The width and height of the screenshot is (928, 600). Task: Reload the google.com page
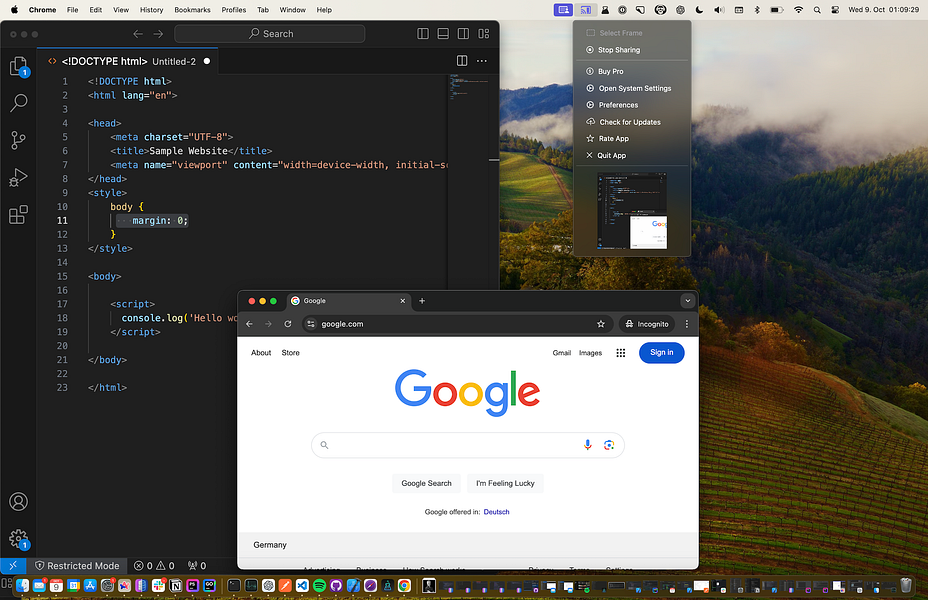288,324
